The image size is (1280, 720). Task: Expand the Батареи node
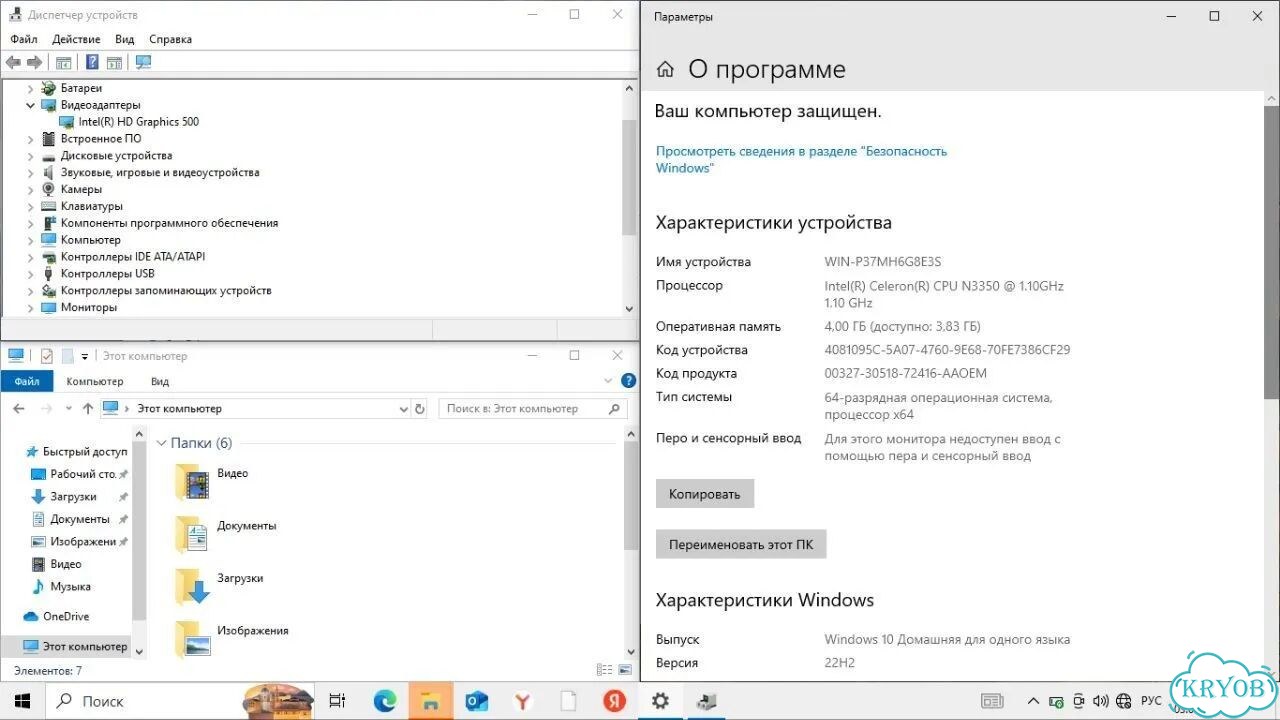pos(30,88)
